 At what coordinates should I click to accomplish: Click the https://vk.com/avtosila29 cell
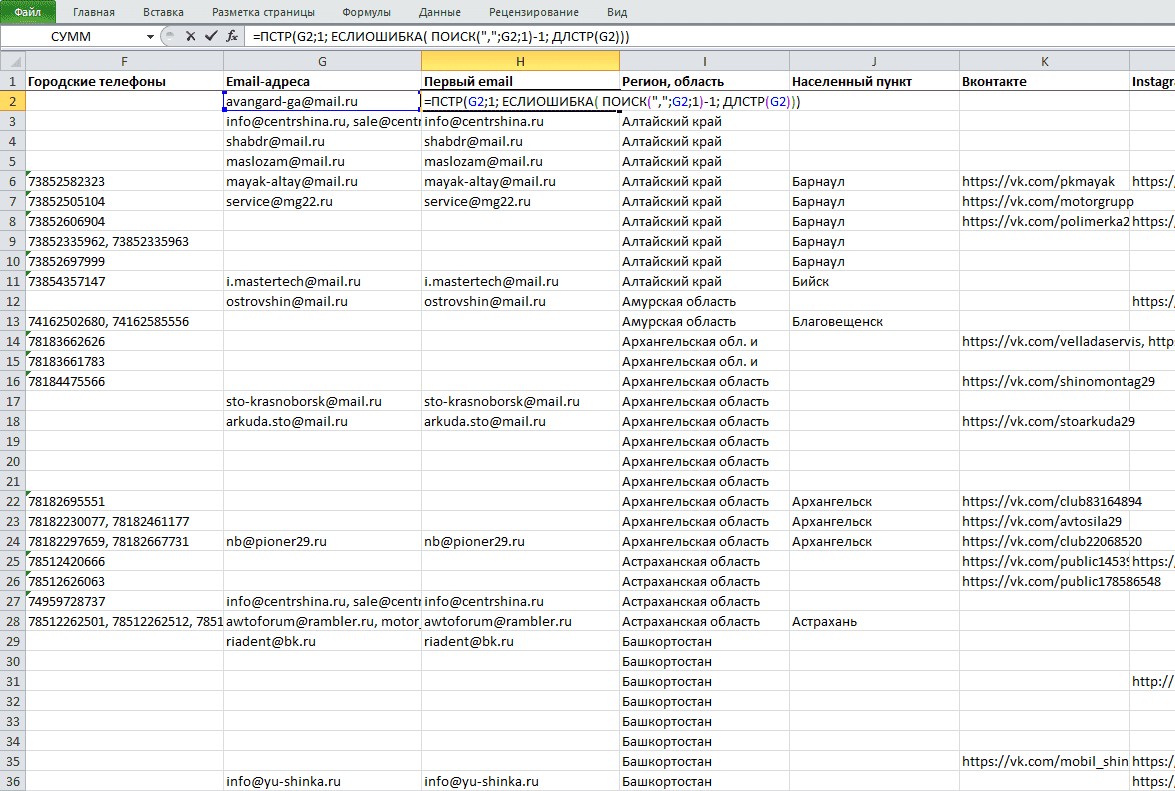1045,521
